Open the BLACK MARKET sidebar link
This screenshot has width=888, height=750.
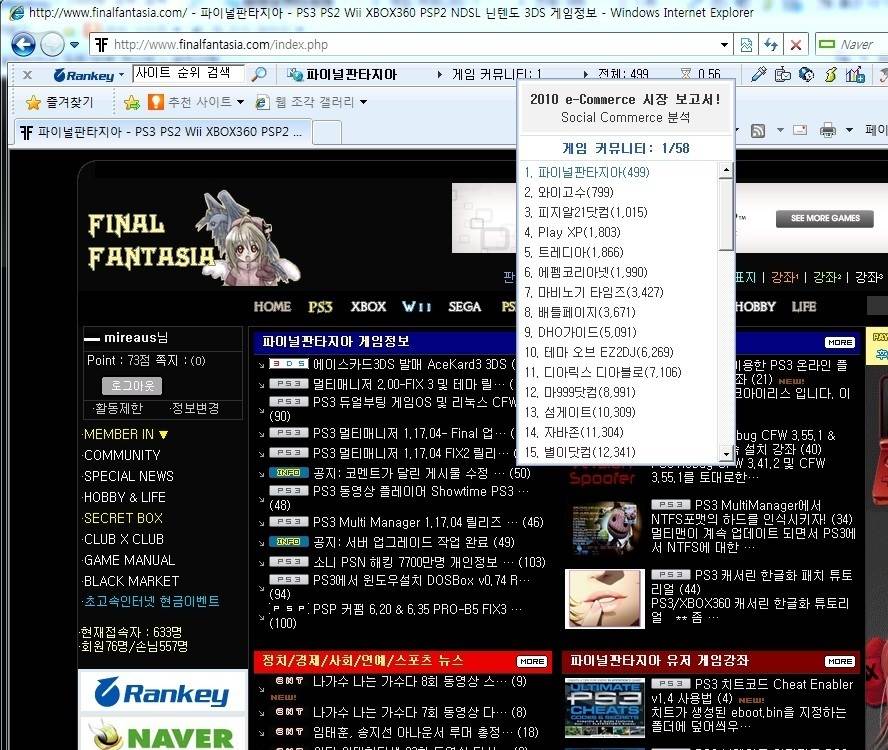pos(131,581)
